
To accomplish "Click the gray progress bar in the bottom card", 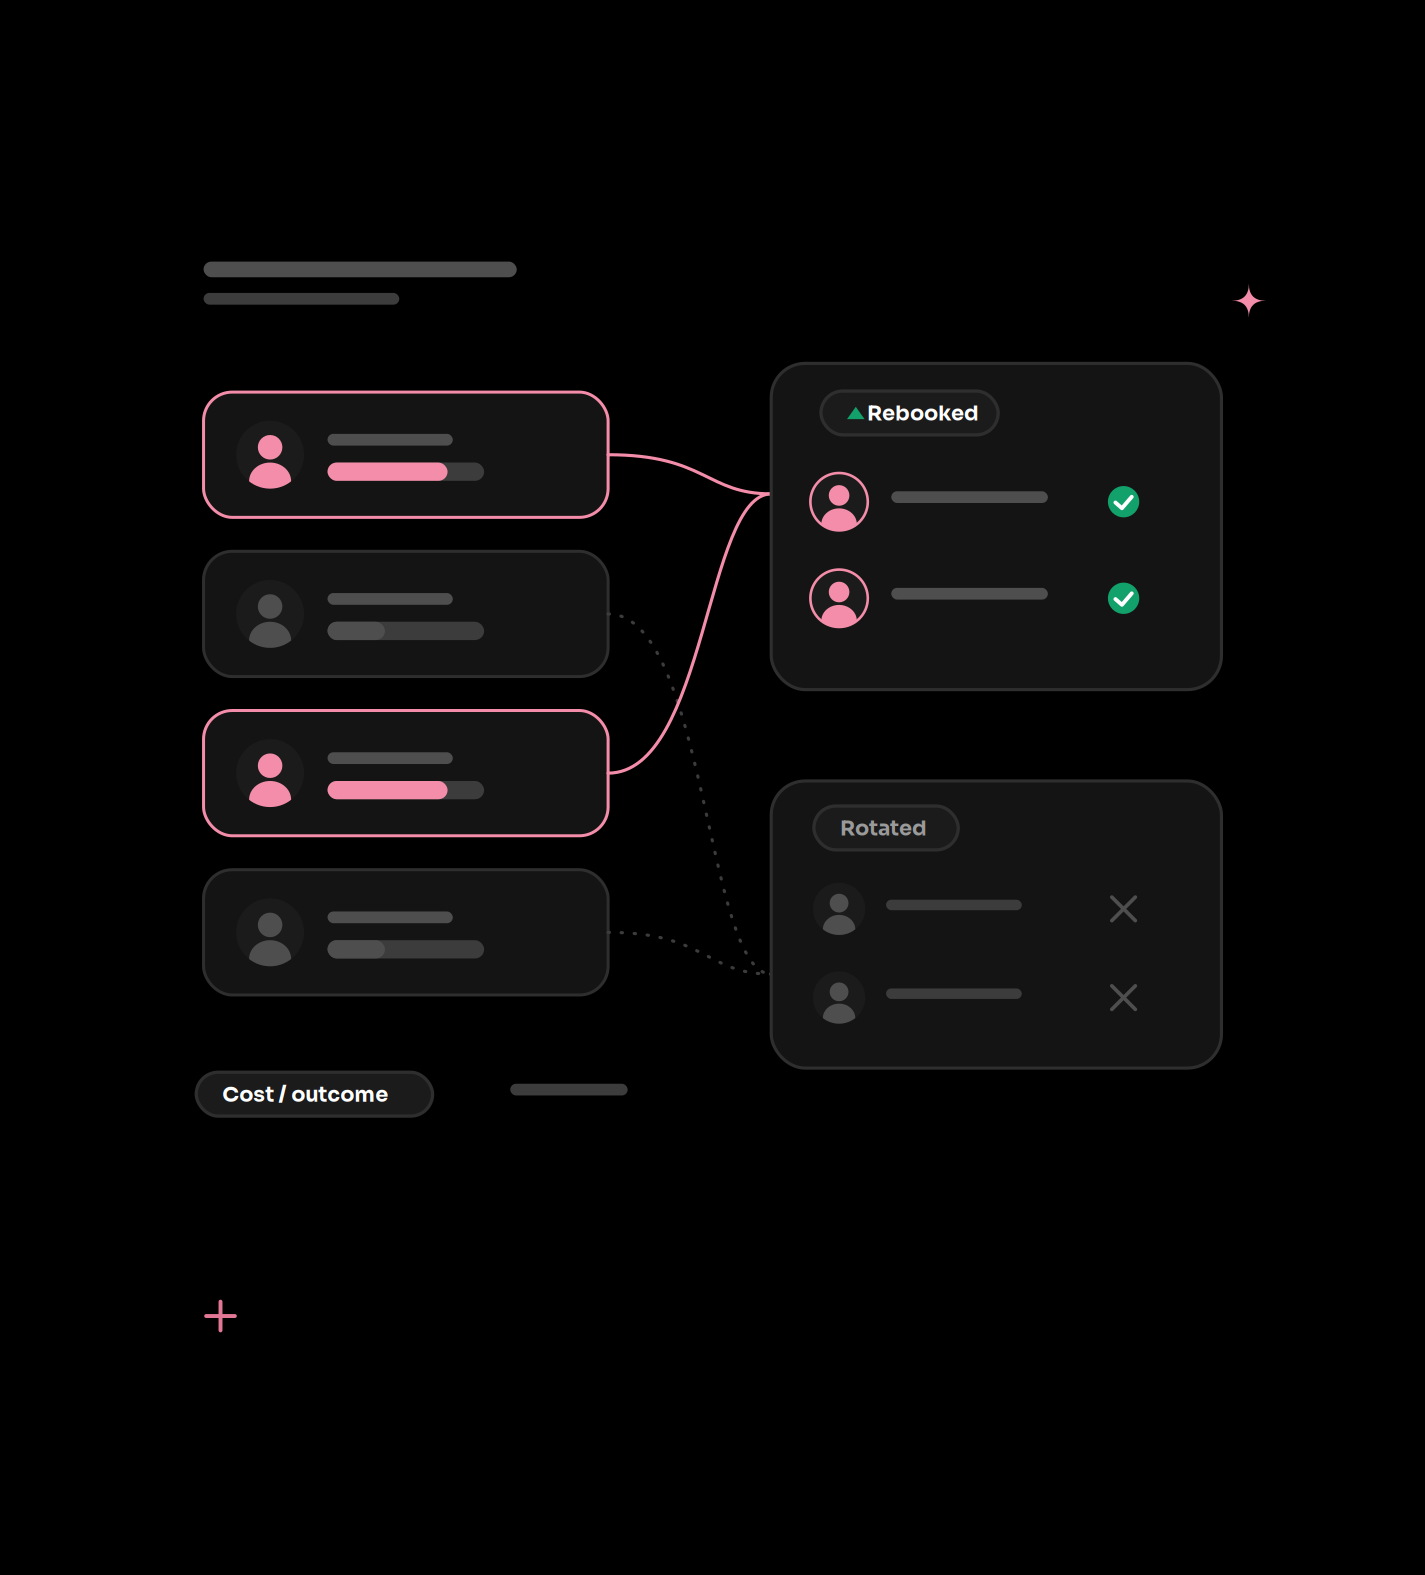I will point(405,949).
